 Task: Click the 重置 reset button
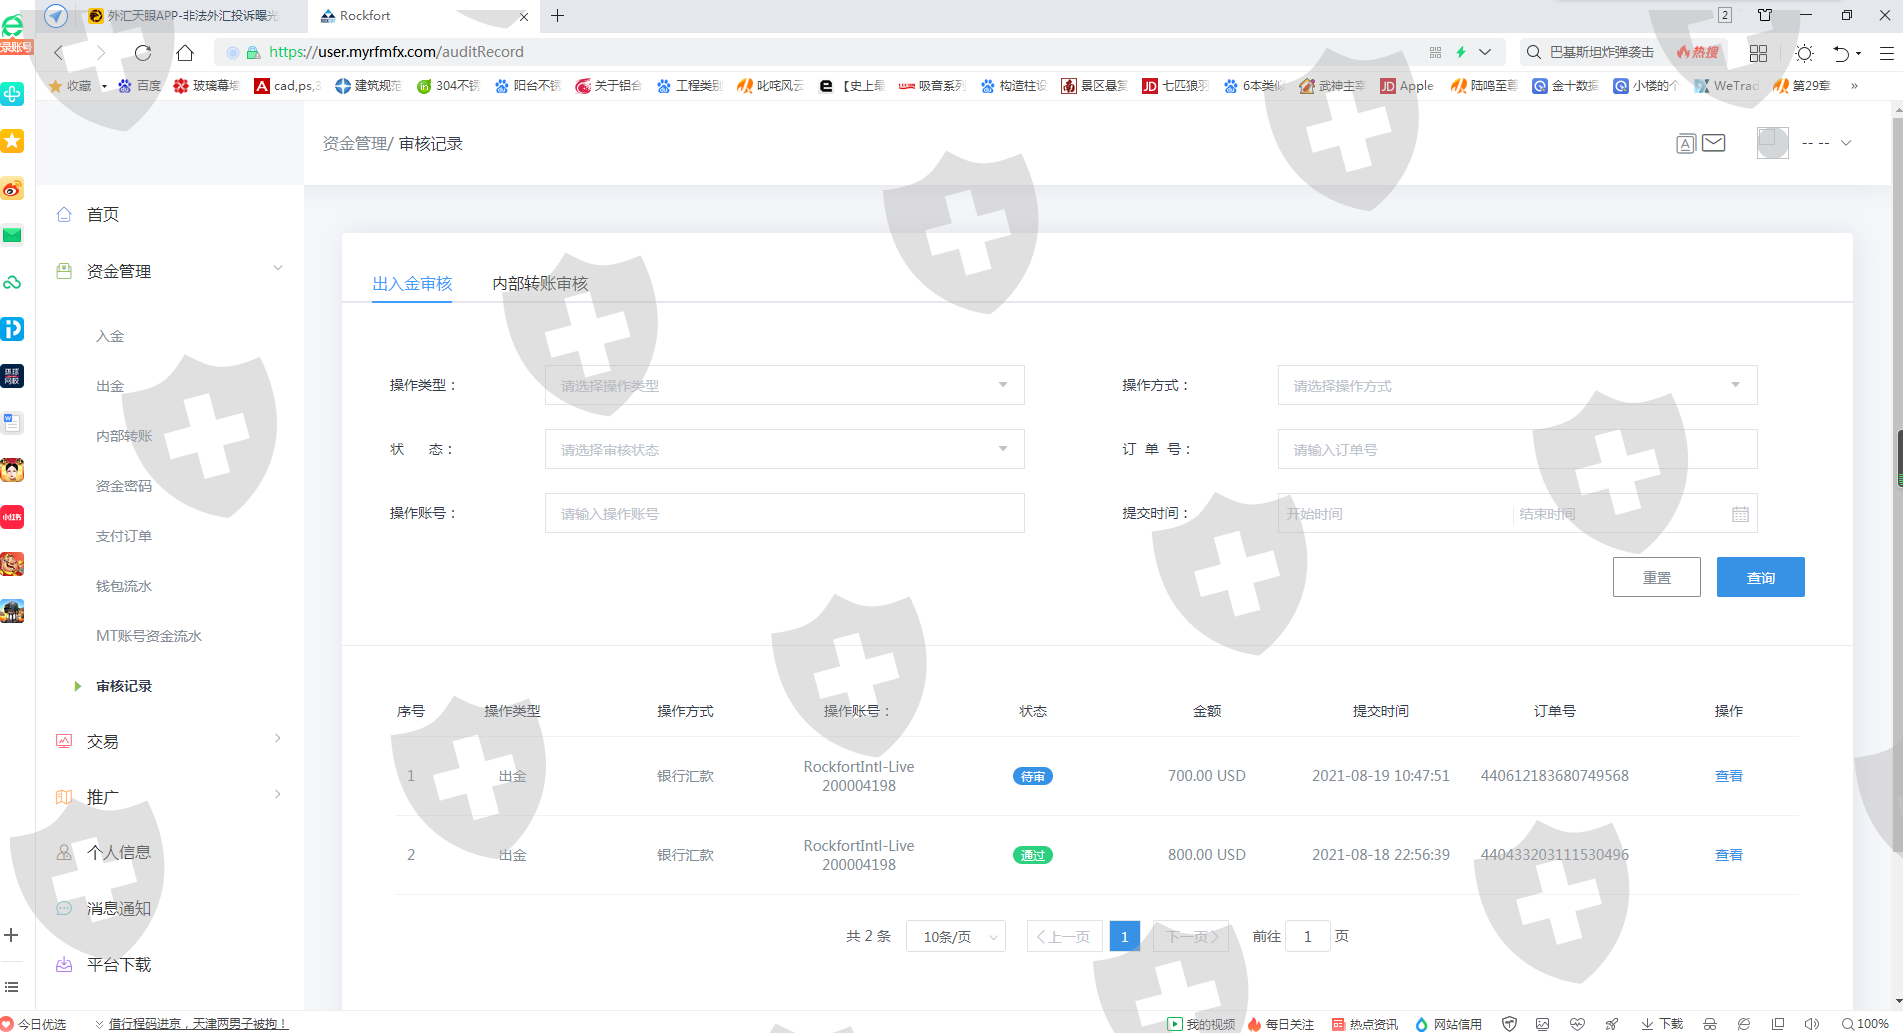(x=1656, y=577)
